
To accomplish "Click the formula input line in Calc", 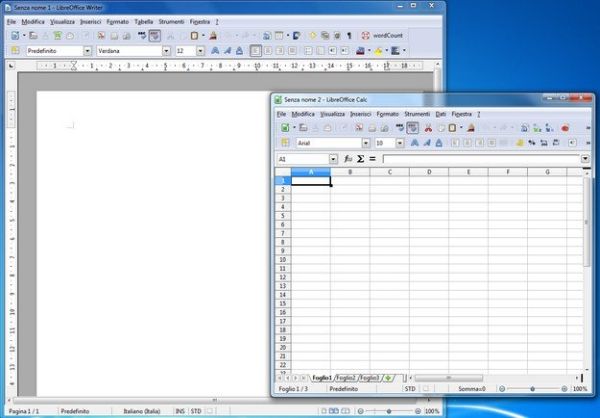I will (481, 158).
